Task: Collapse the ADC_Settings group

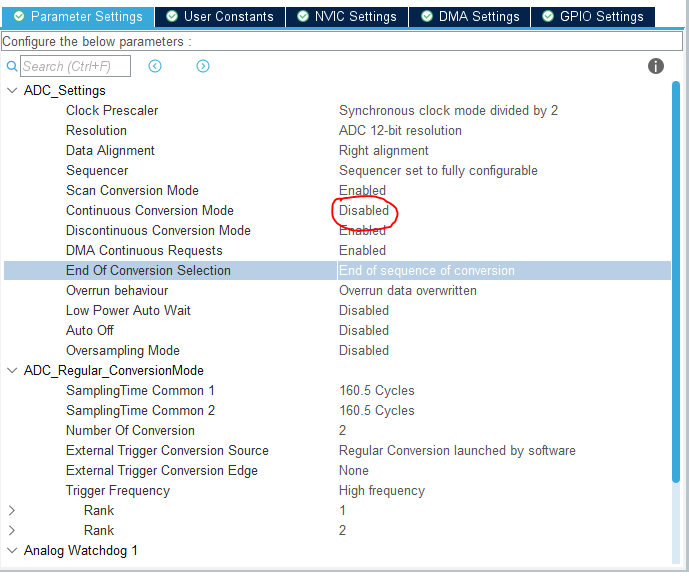Action: point(12,91)
